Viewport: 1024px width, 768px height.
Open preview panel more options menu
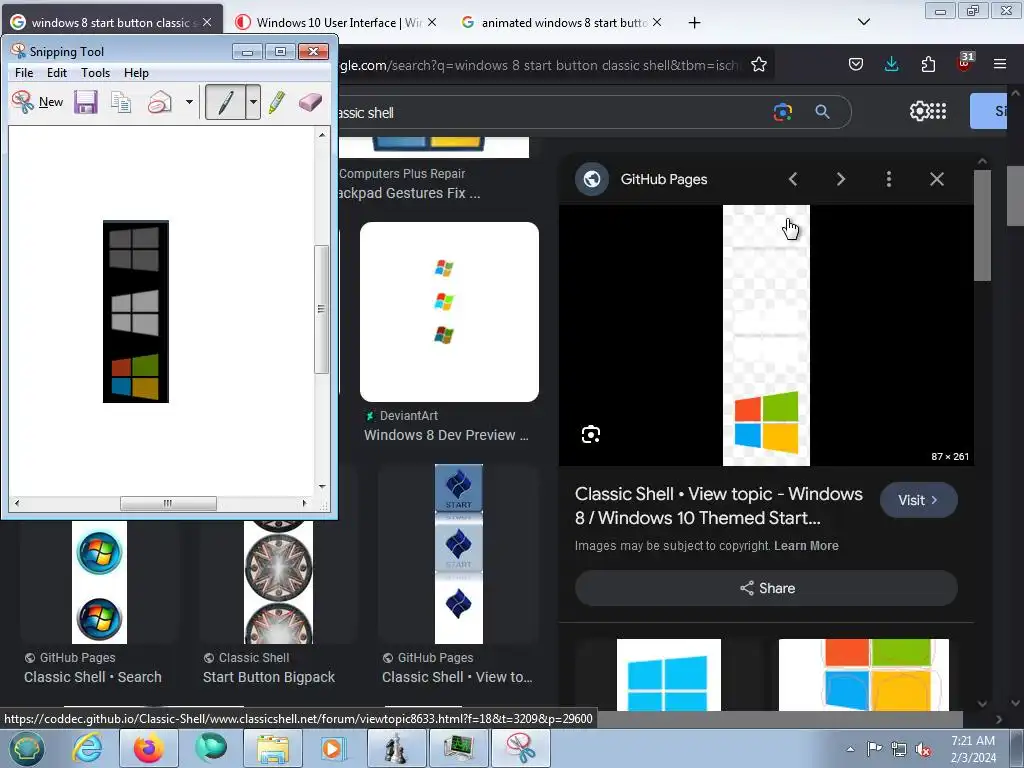[x=889, y=179]
